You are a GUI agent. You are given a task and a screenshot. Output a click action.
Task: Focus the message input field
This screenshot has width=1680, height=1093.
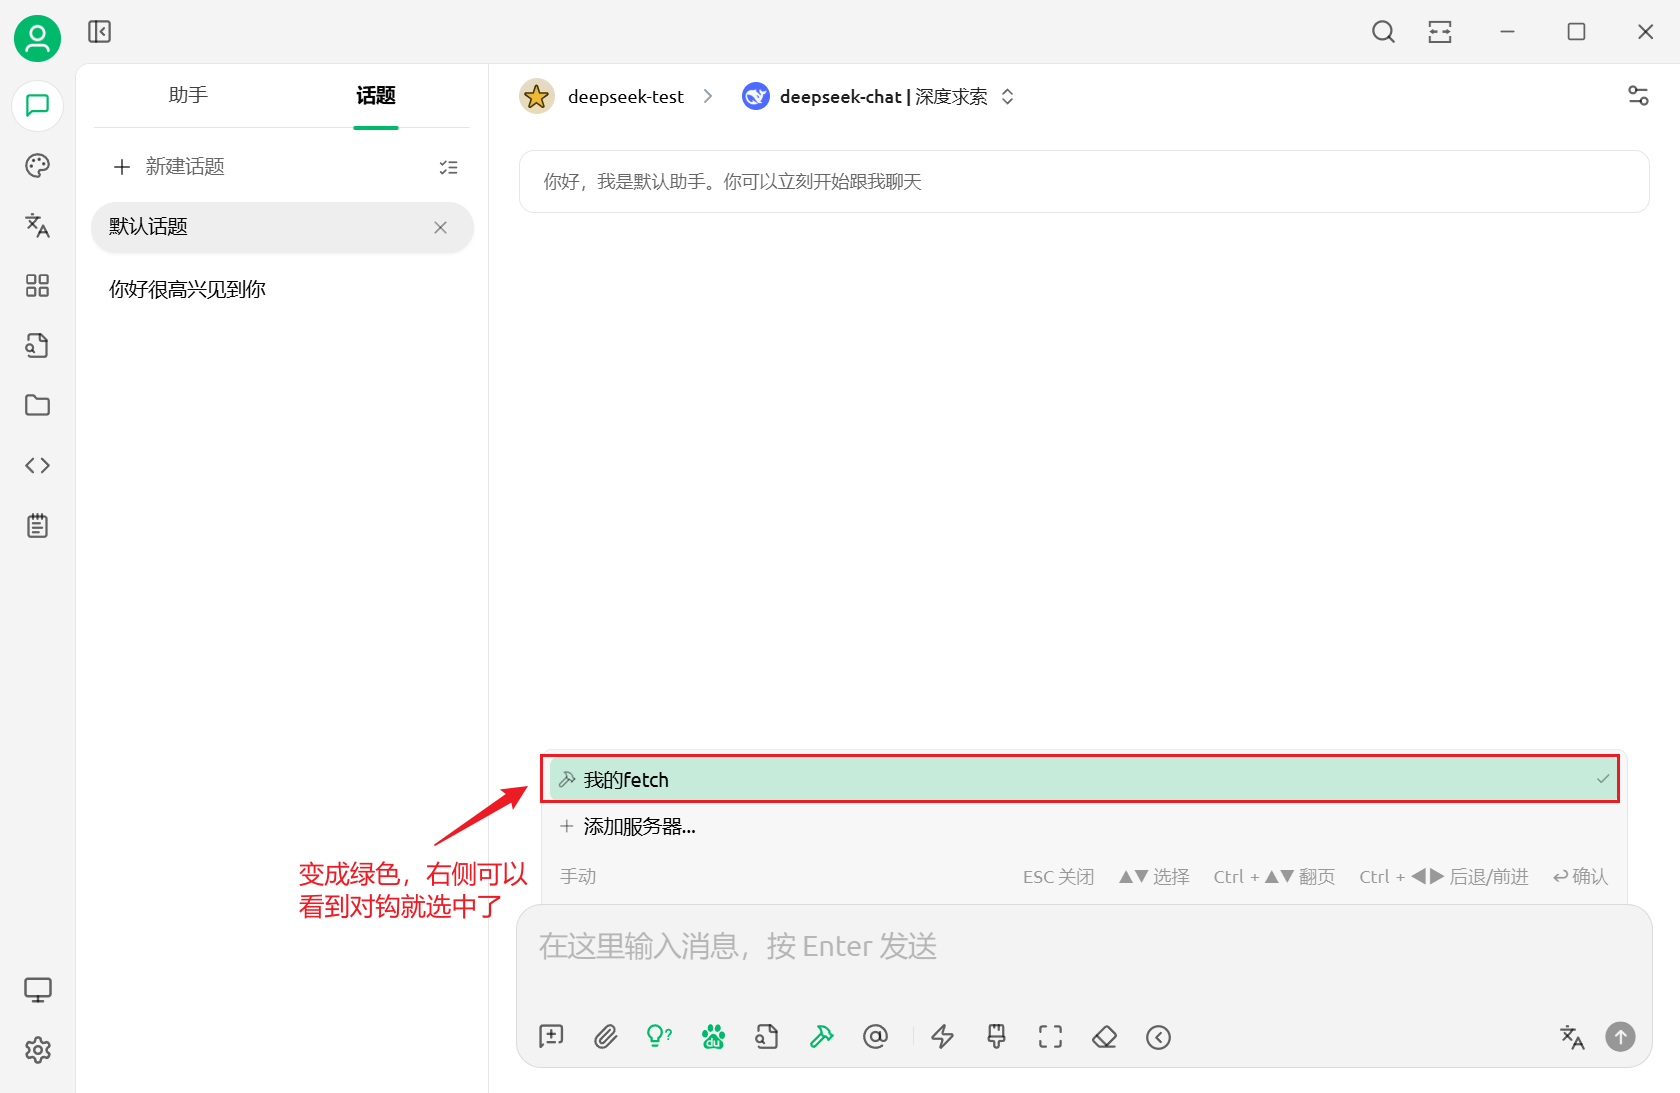point(1084,947)
